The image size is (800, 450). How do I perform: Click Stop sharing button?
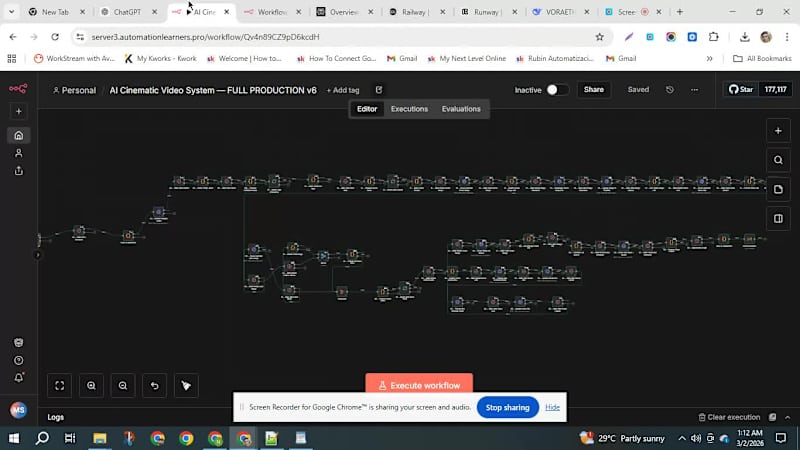507,407
